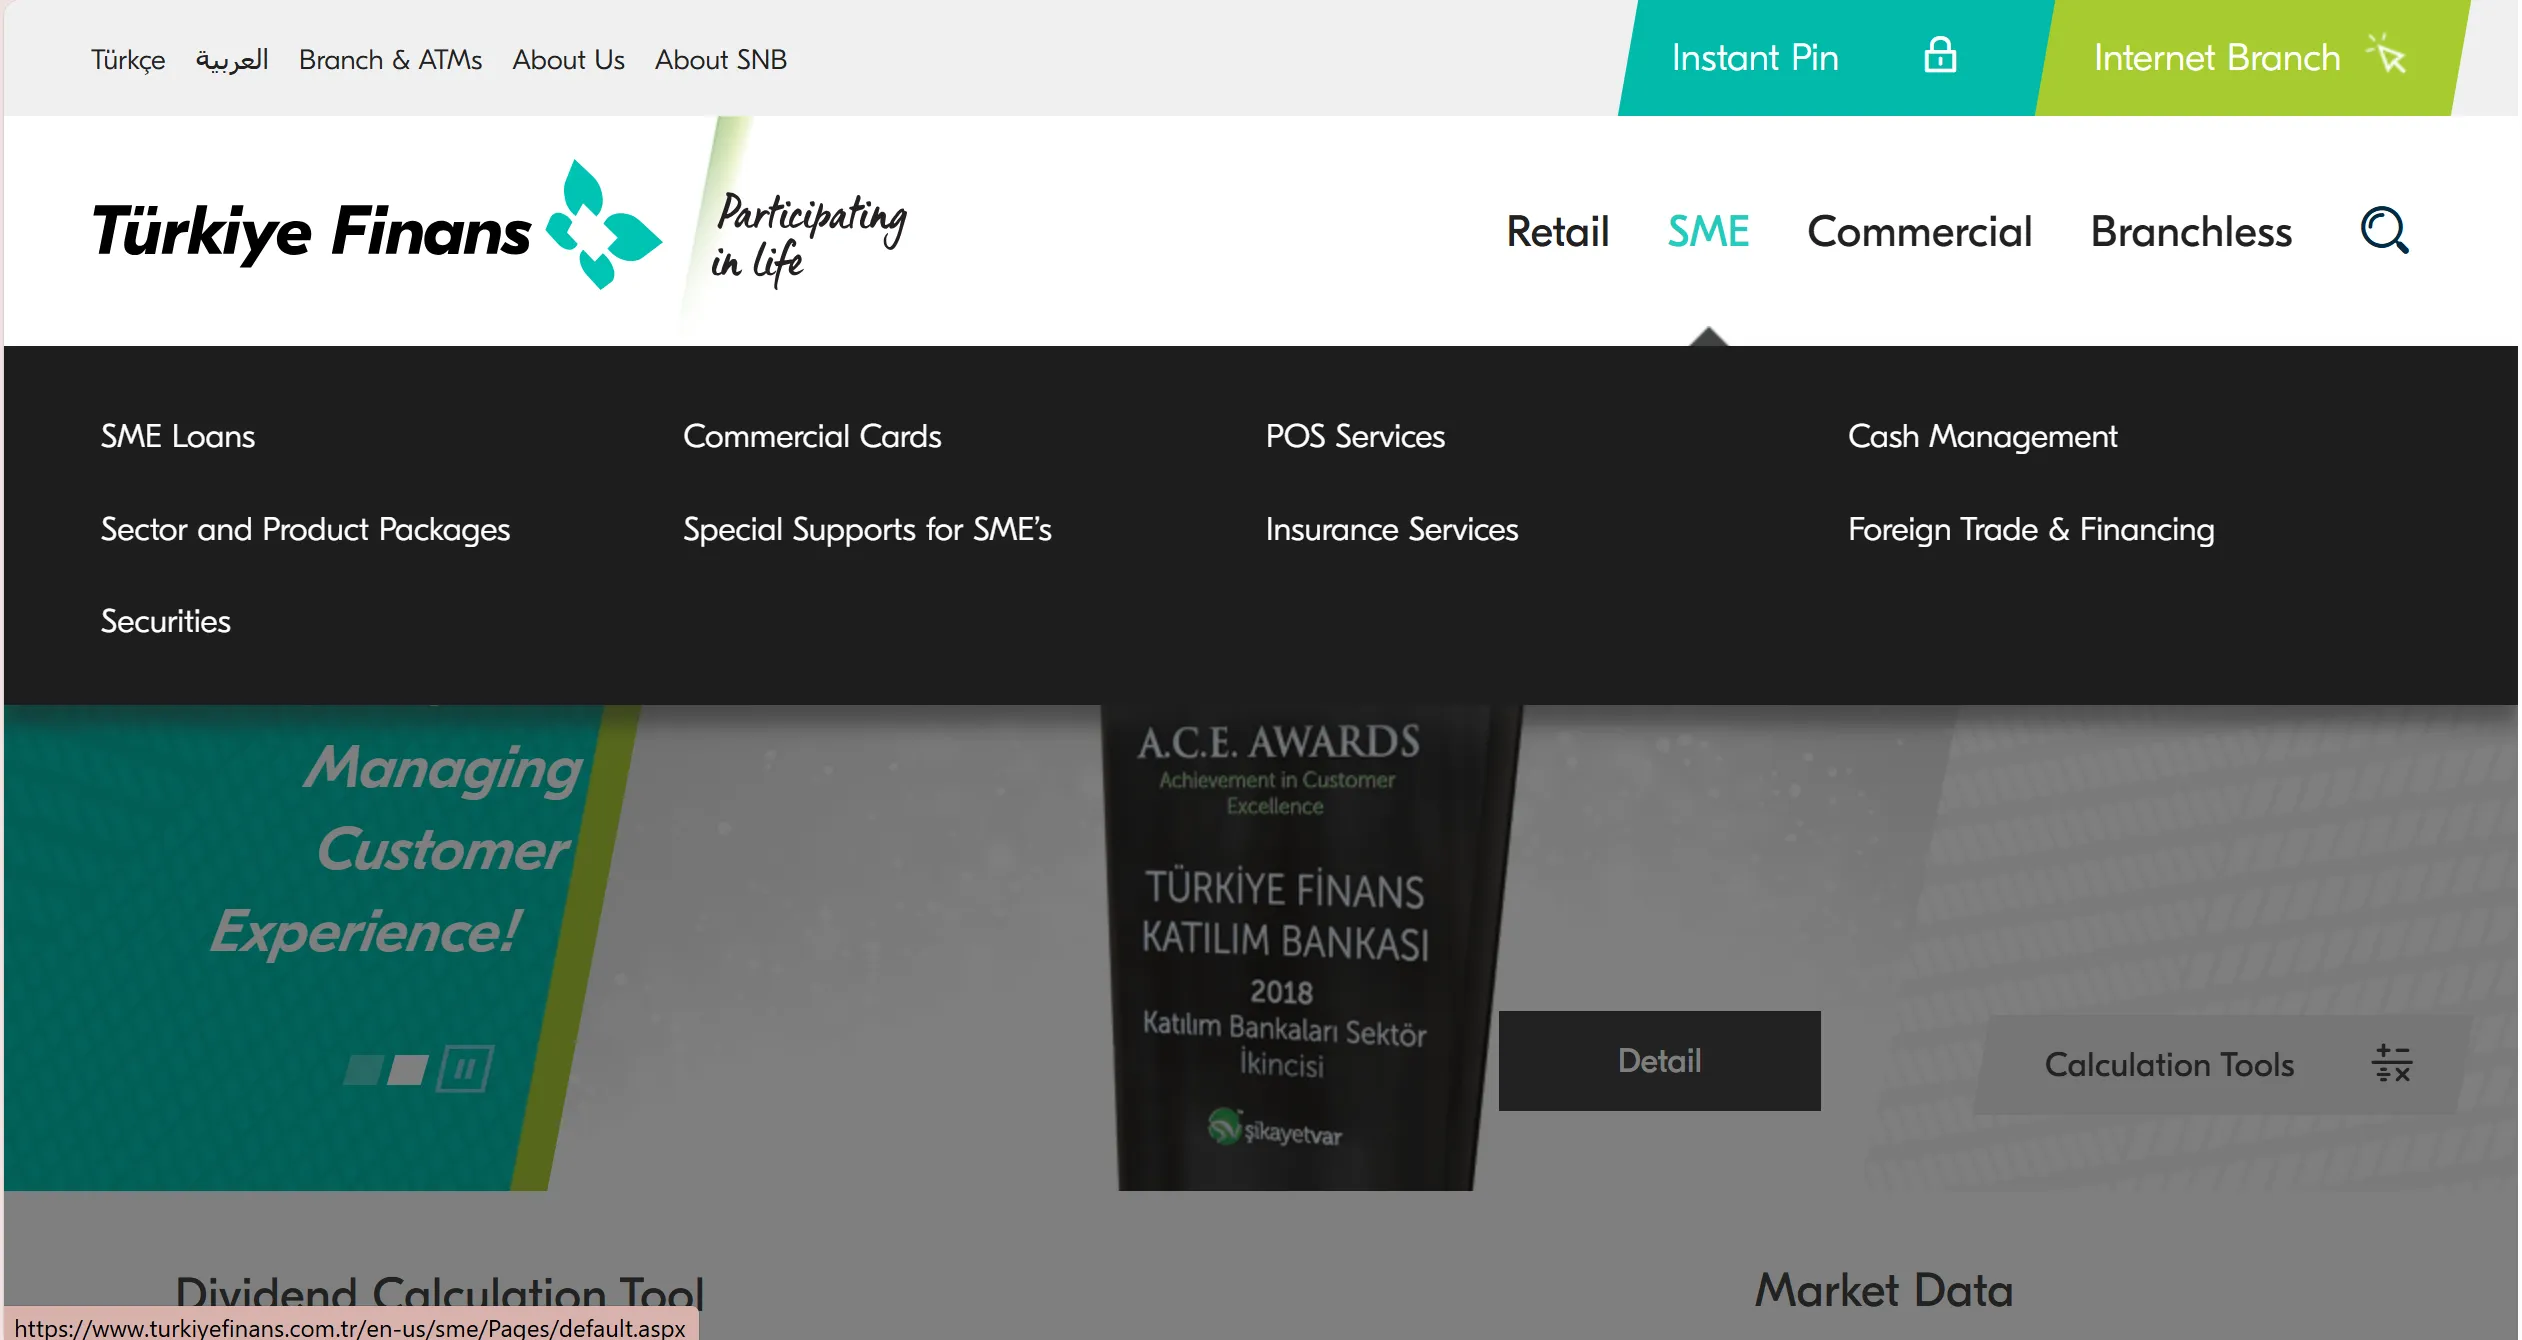Open the Internet Branch button

pyautogui.click(x=2252, y=58)
